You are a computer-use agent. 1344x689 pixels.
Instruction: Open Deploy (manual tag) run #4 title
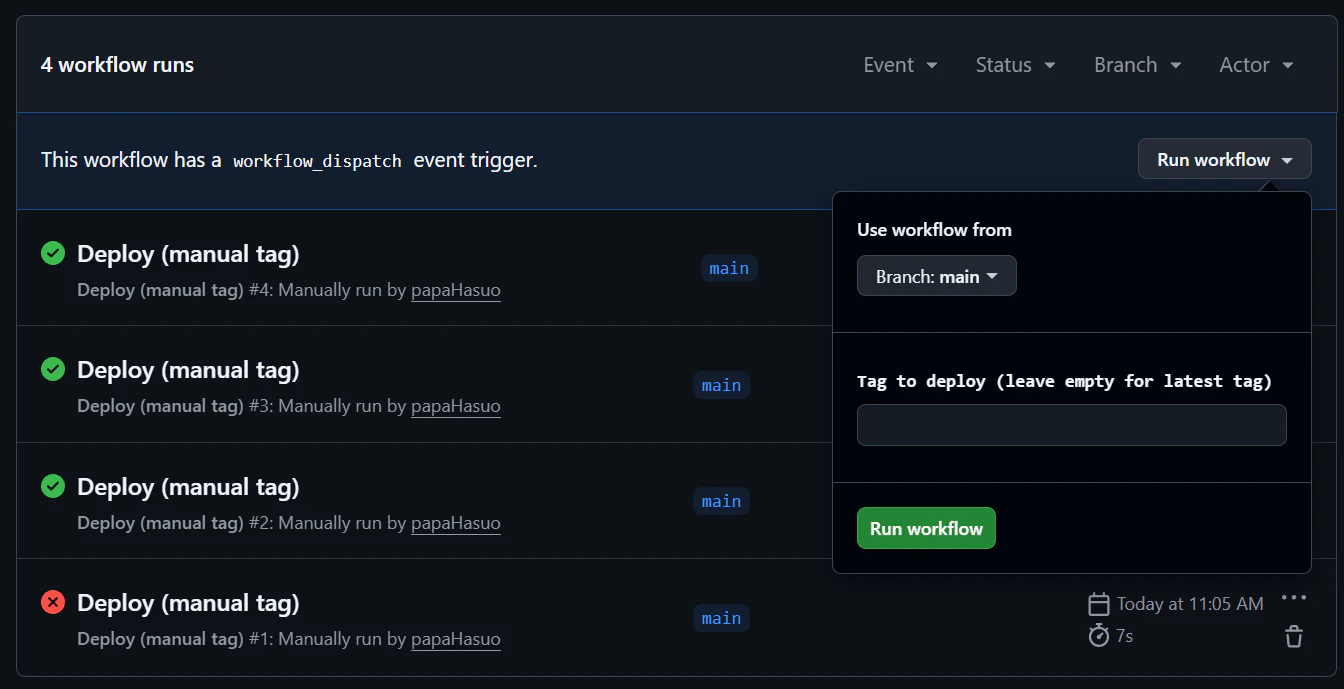[x=188, y=254]
